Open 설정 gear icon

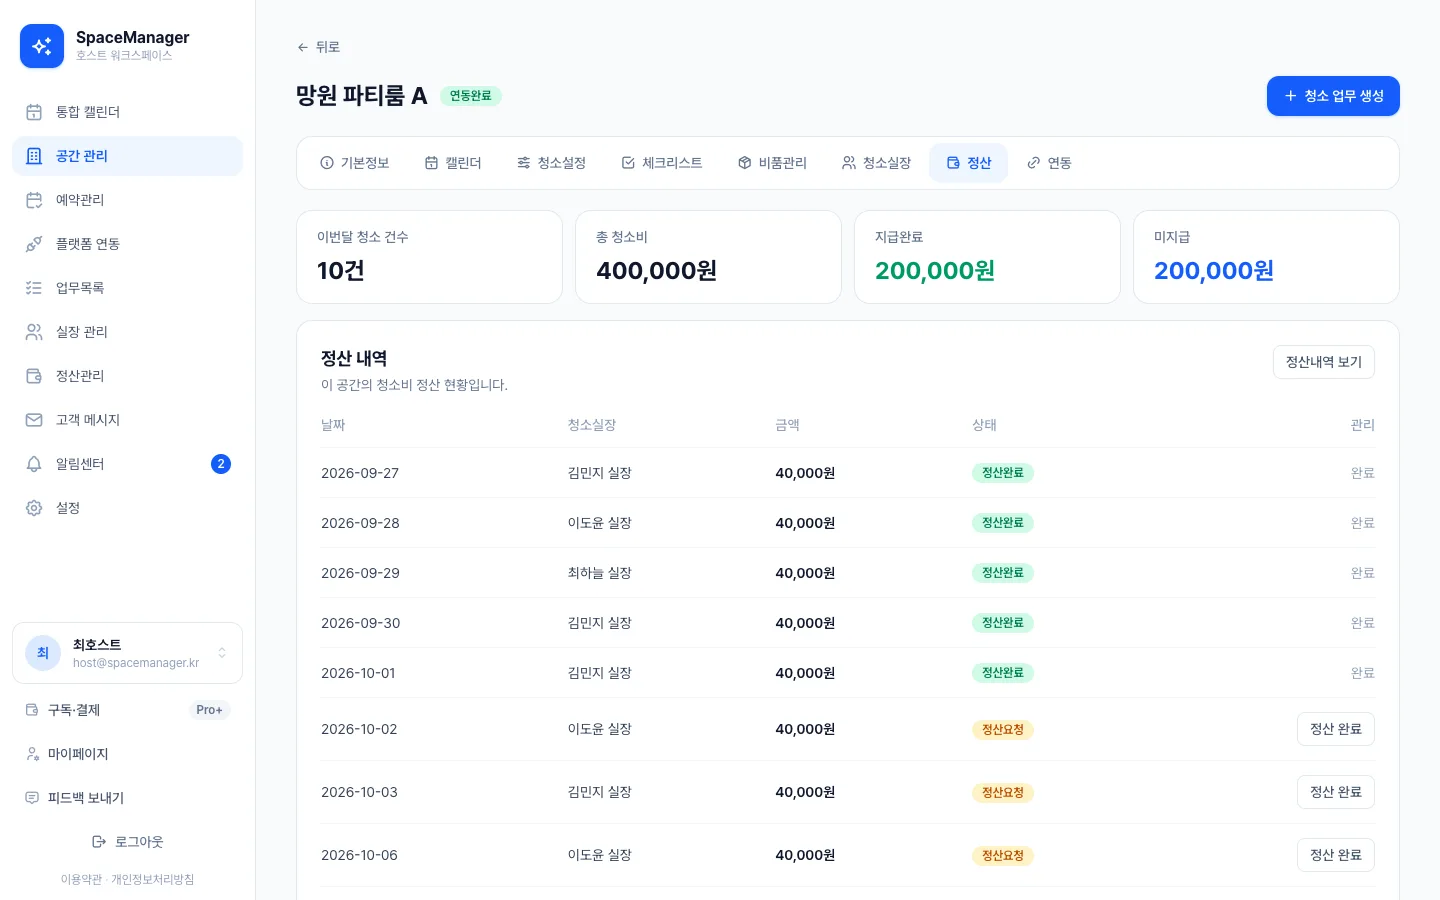click(x=34, y=508)
